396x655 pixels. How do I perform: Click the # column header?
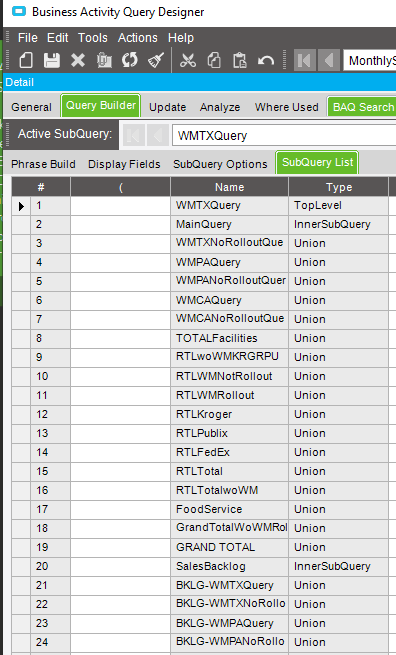(41, 187)
